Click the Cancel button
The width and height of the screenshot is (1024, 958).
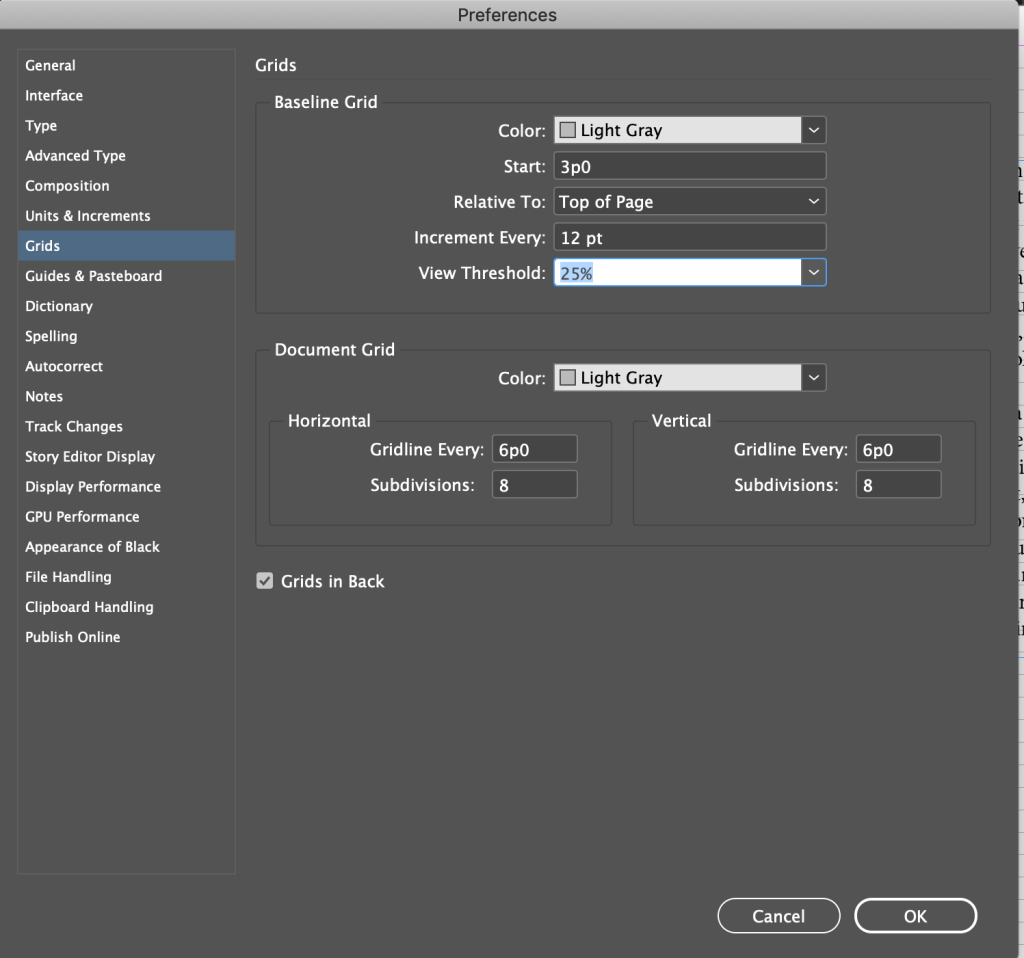pyautogui.click(x=778, y=916)
